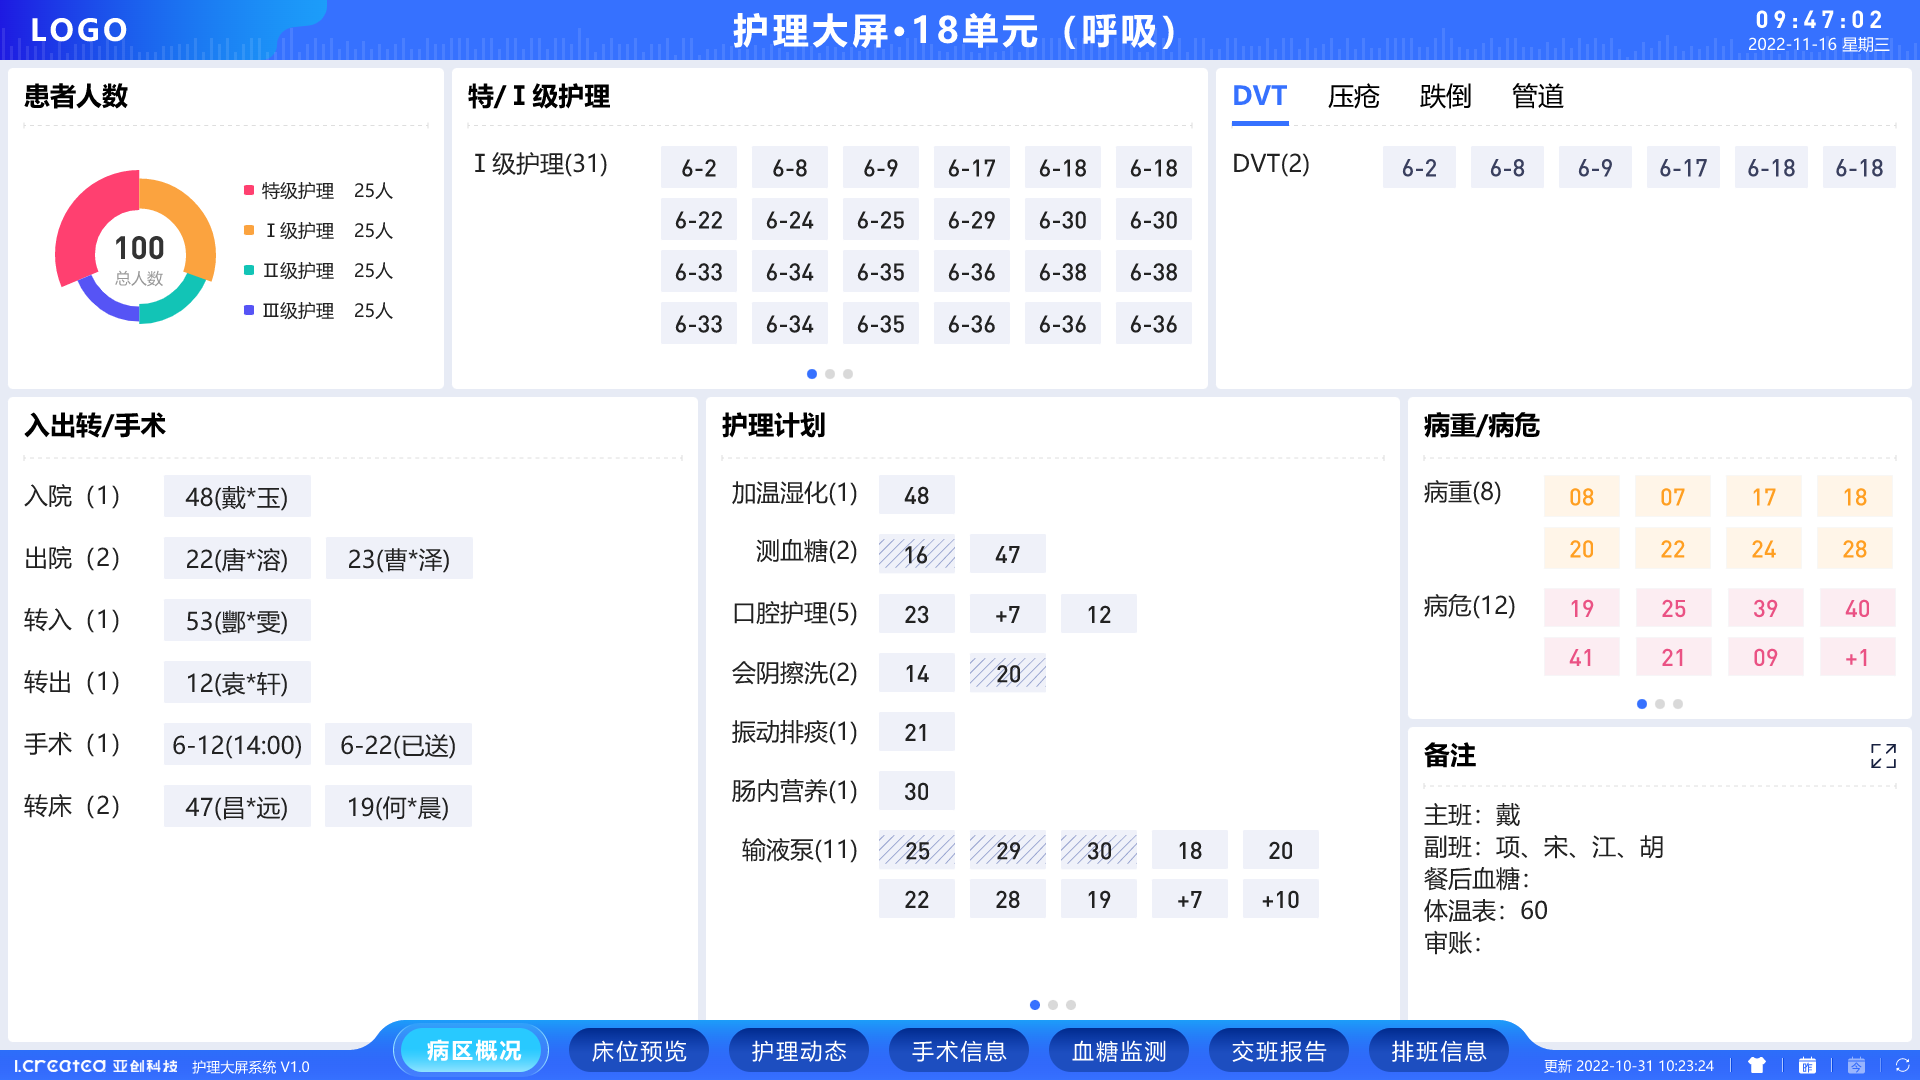
Task: Switch to the 压疮 tab
Action: point(1353,96)
